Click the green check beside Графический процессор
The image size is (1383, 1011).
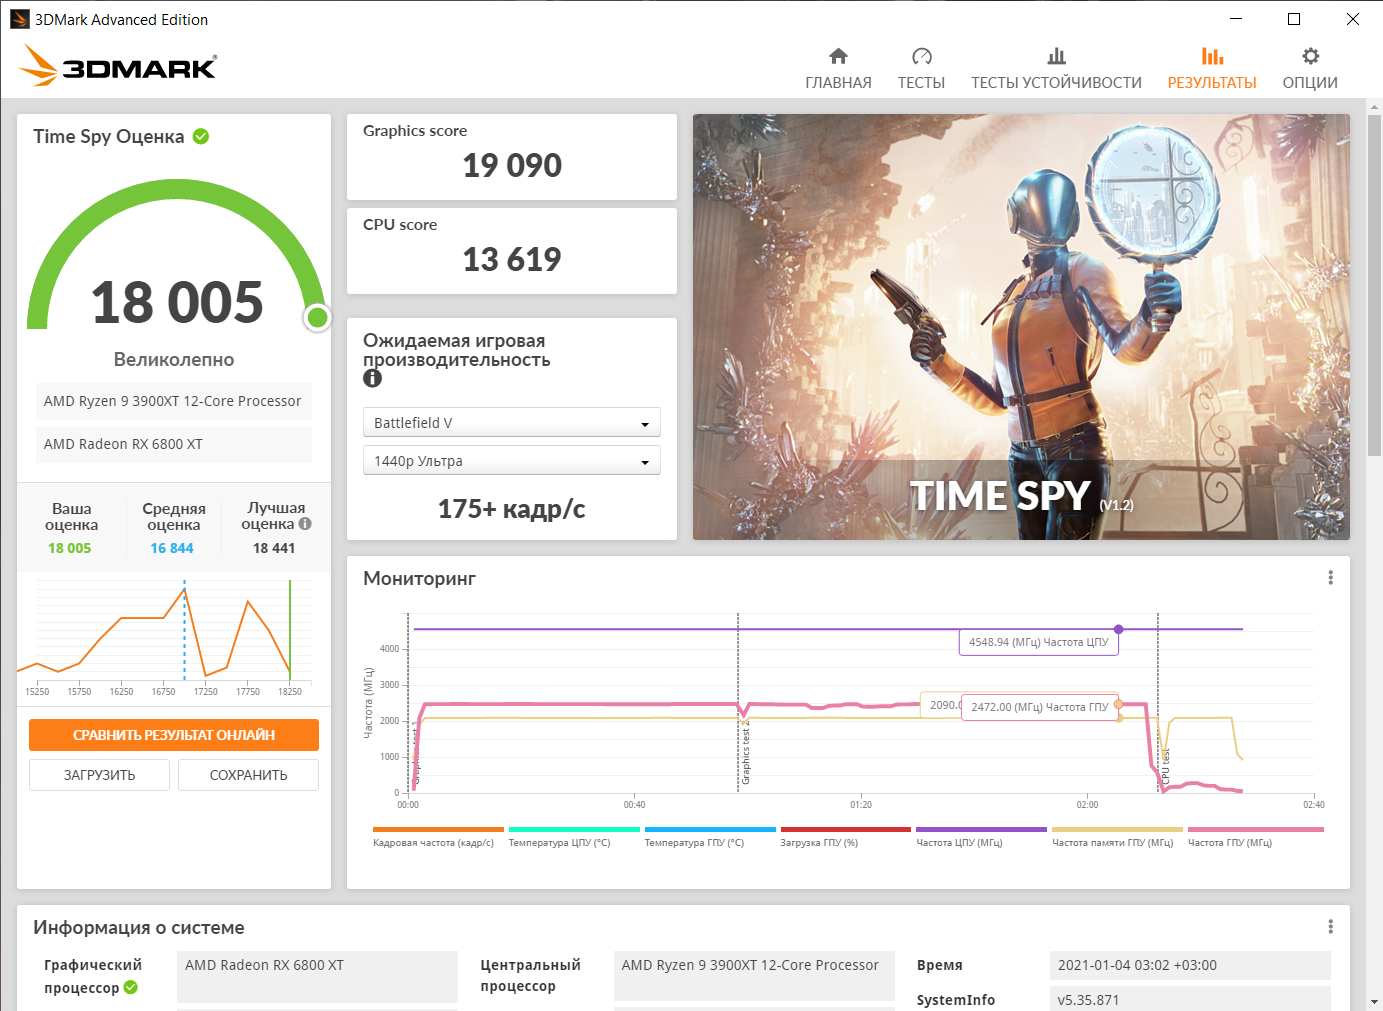pyautogui.click(x=131, y=988)
